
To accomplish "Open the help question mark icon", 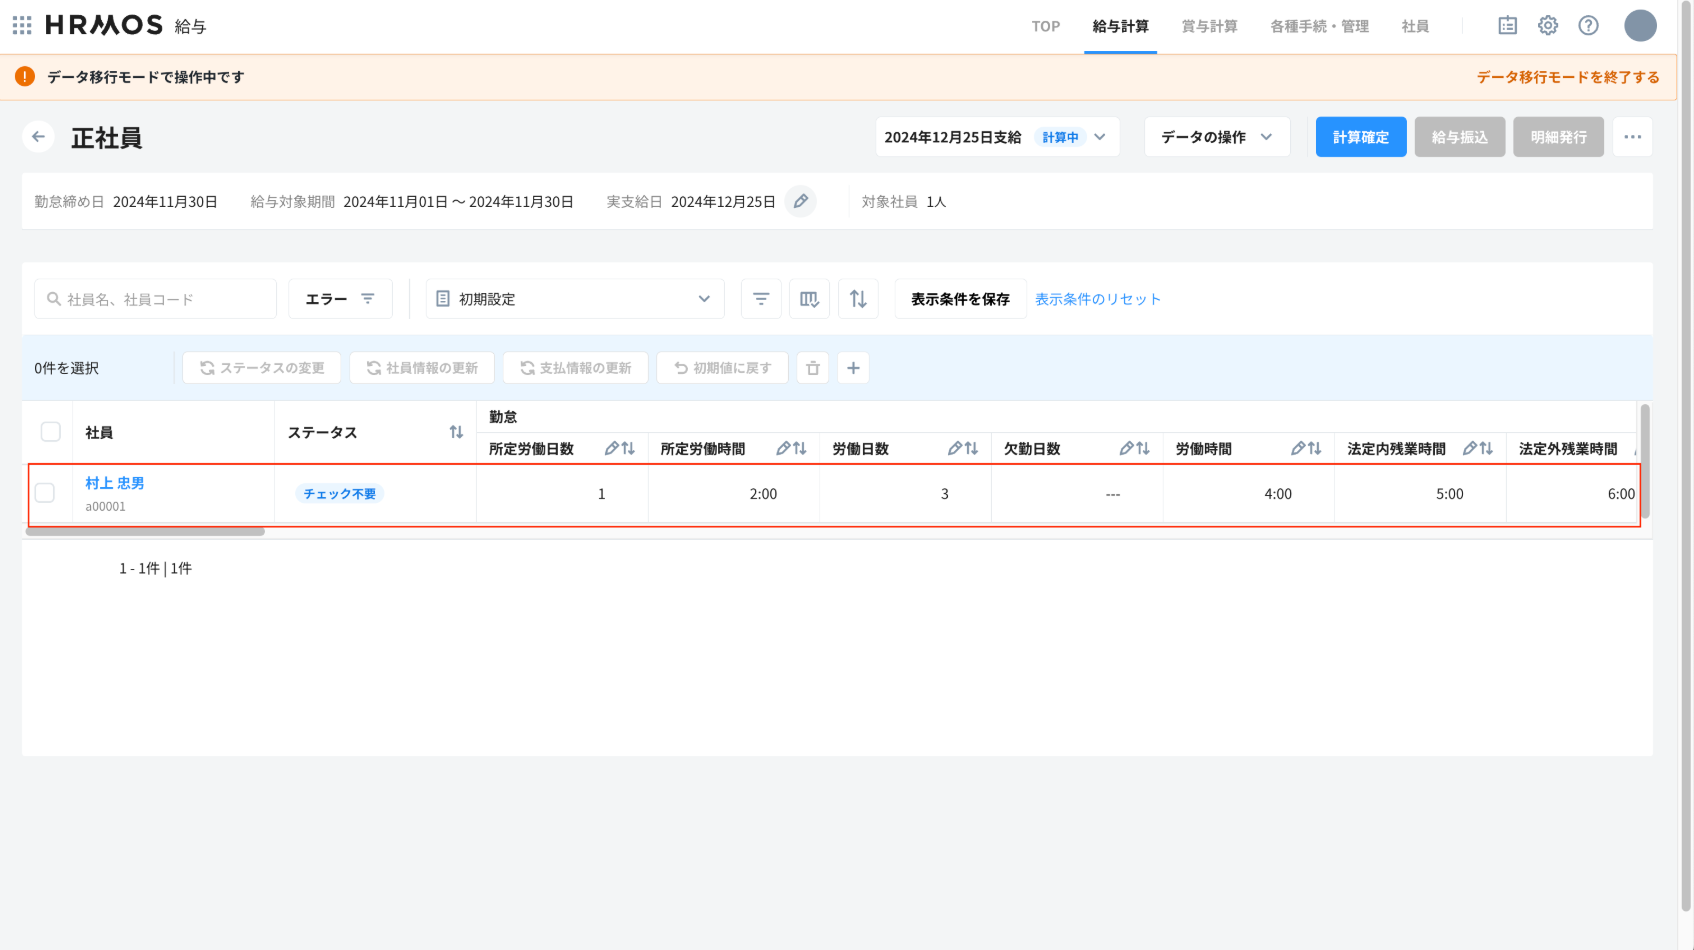I will pyautogui.click(x=1588, y=26).
